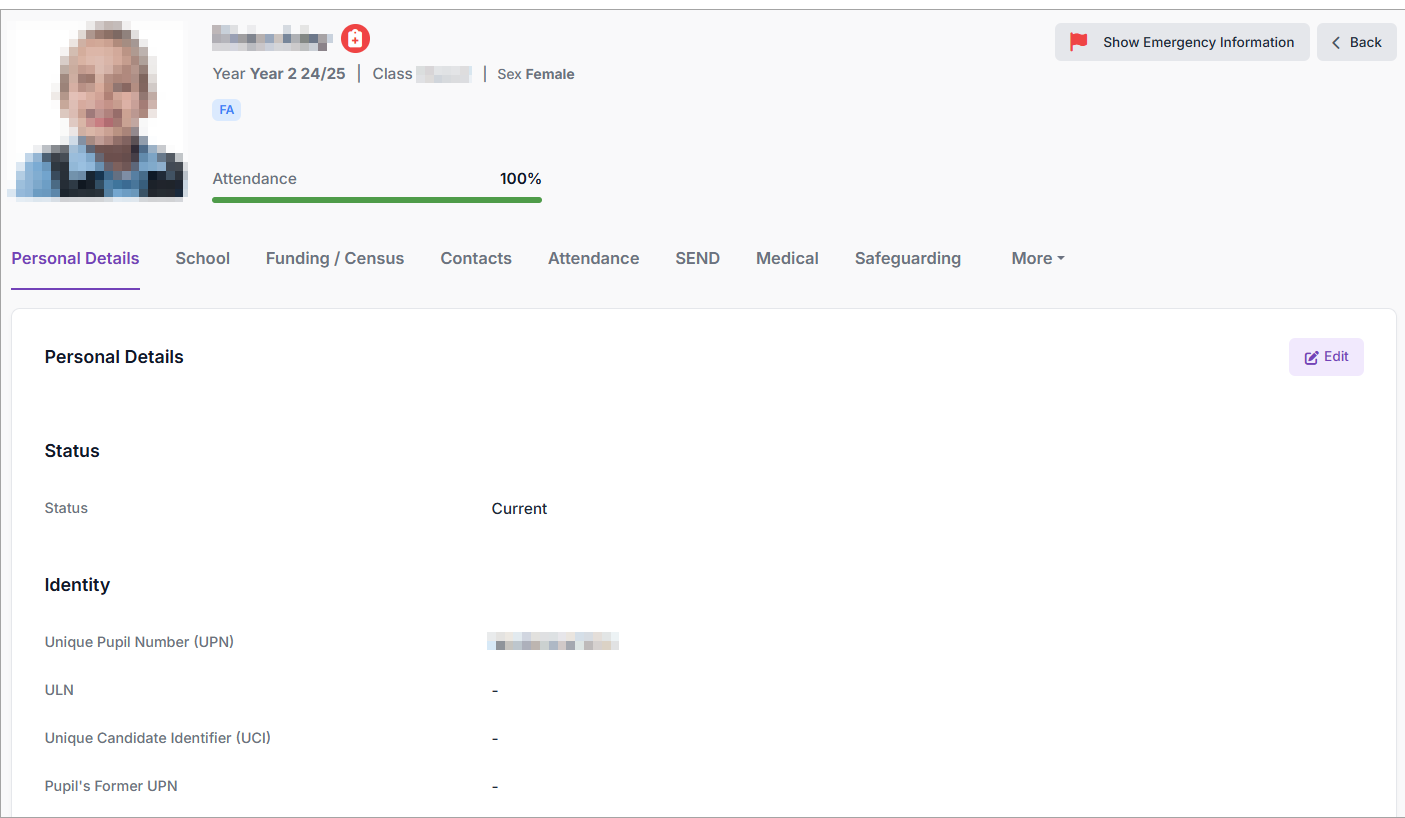Expand the More dropdown menu
This screenshot has width=1405, height=818.
tap(1037, 258)
